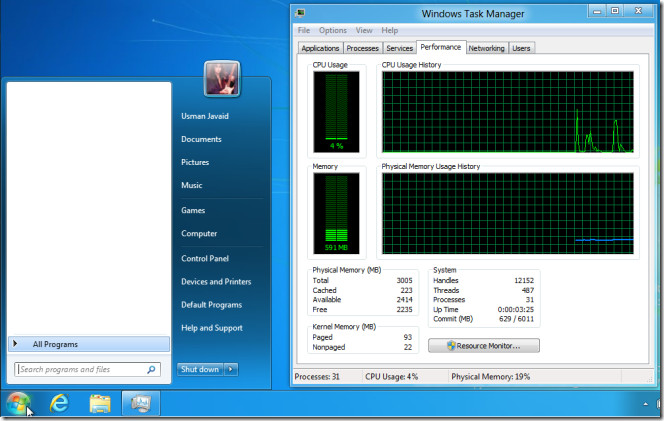Click the Windows Start orb
The width and height of the screenshot is (664, 421).
coord(18,403)
